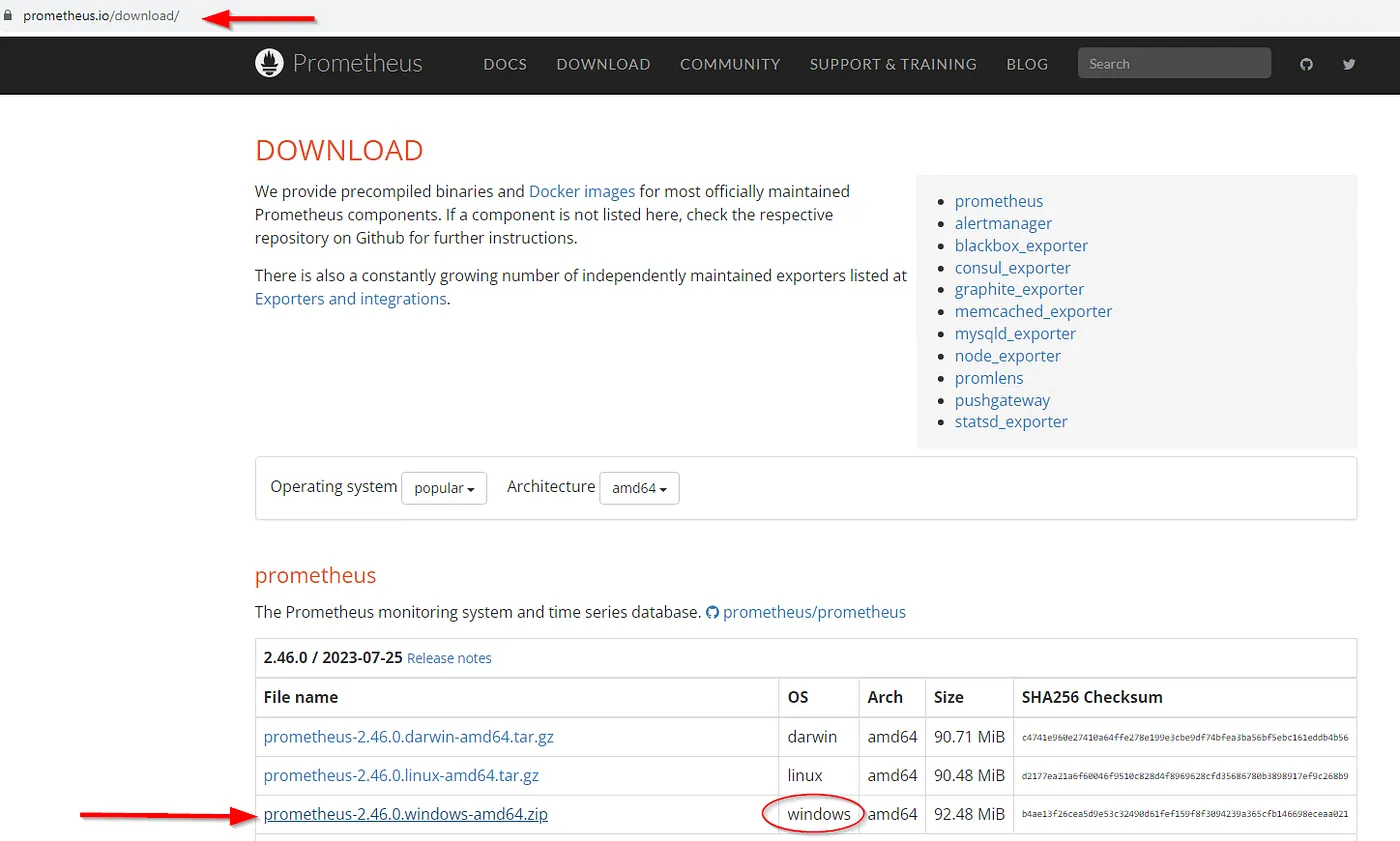
Task: Expand the Architecture amd64 dropdown
Action: tap(639, 488)
